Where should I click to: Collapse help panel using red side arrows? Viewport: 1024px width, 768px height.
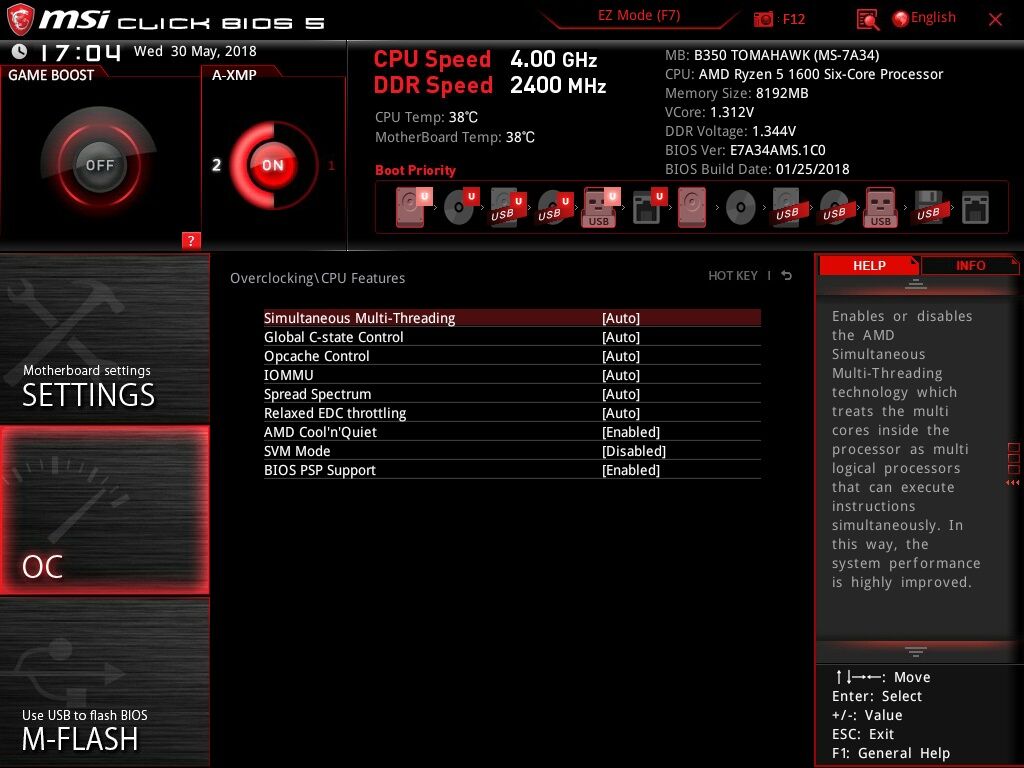click(1012, 483)
